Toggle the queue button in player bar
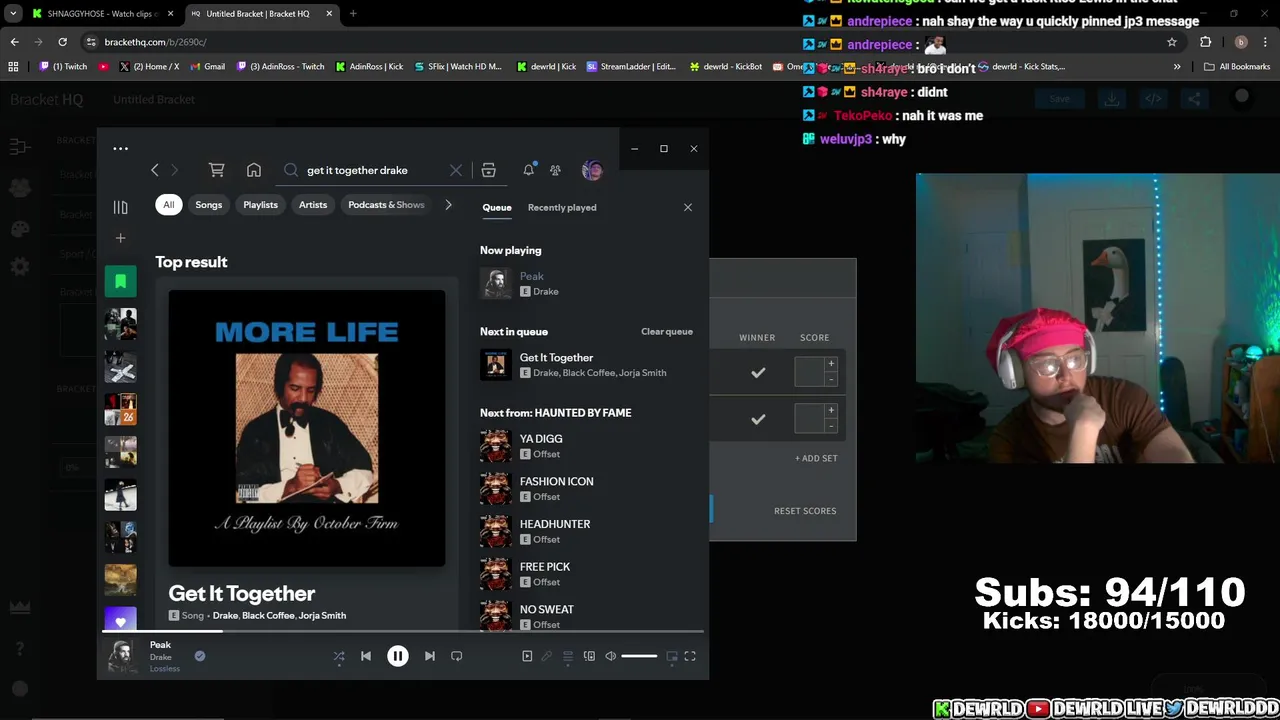 [568, 656]
